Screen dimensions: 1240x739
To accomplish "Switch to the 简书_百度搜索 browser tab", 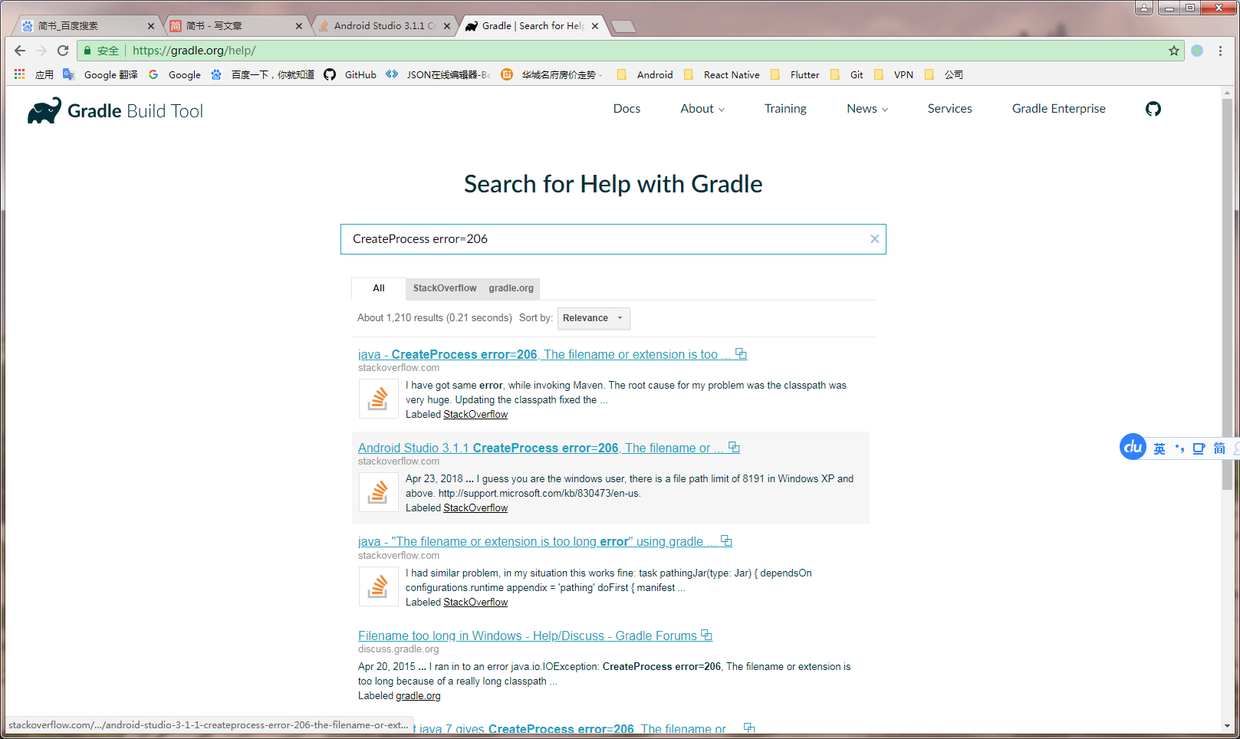I will tap(88, 26).
